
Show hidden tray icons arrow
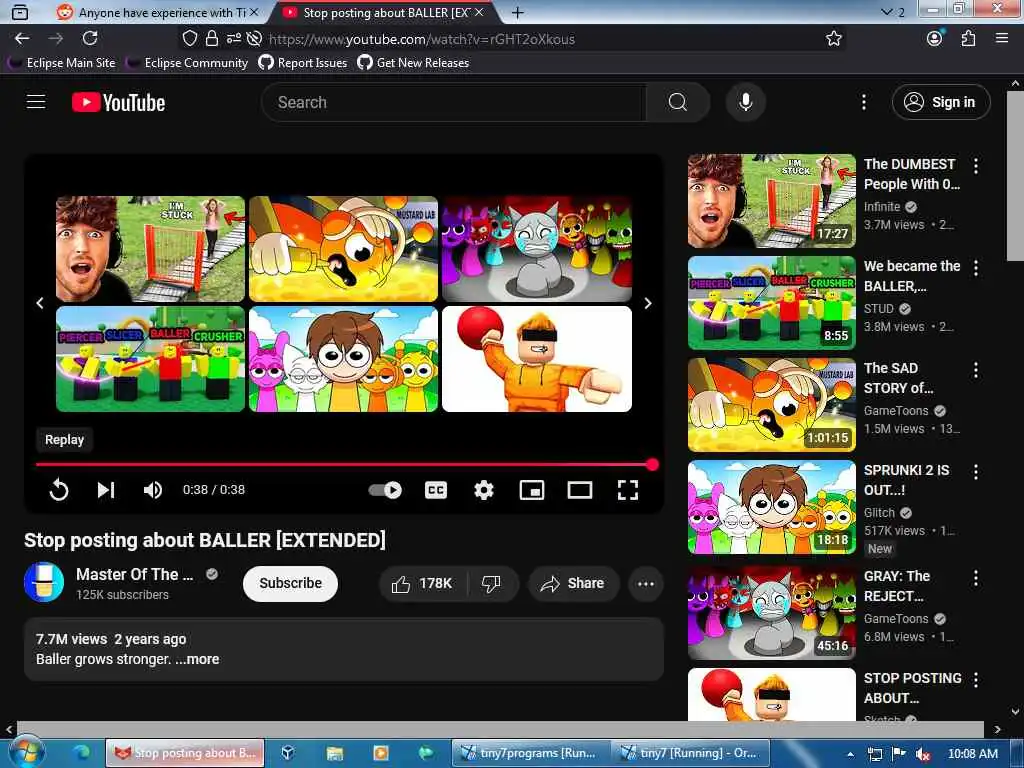tap(850, 754)
